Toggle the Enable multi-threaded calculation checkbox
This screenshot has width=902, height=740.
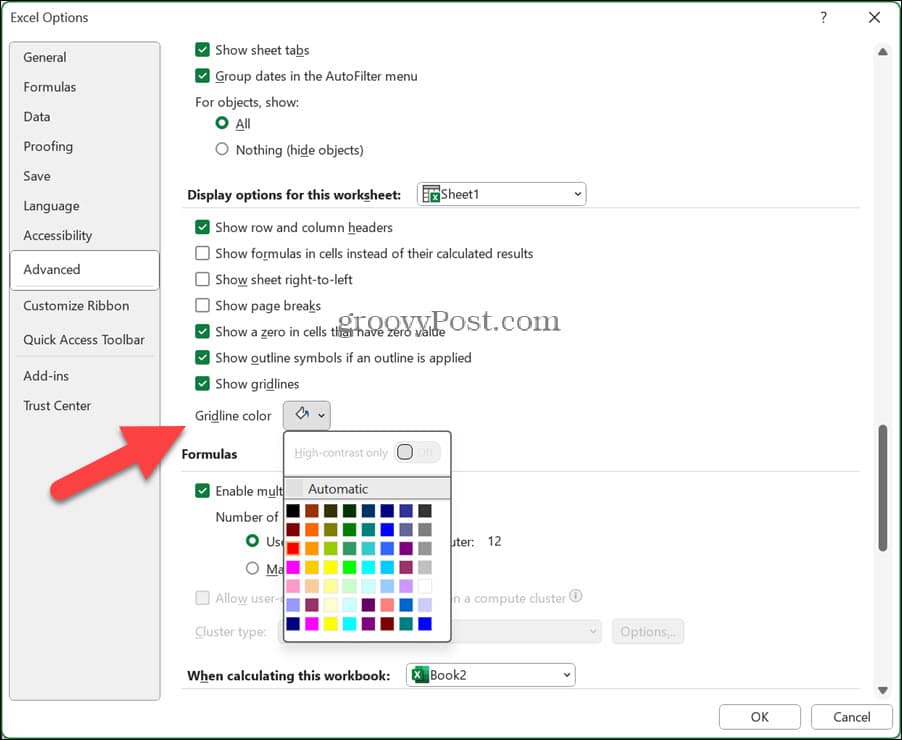click(202, 491)
